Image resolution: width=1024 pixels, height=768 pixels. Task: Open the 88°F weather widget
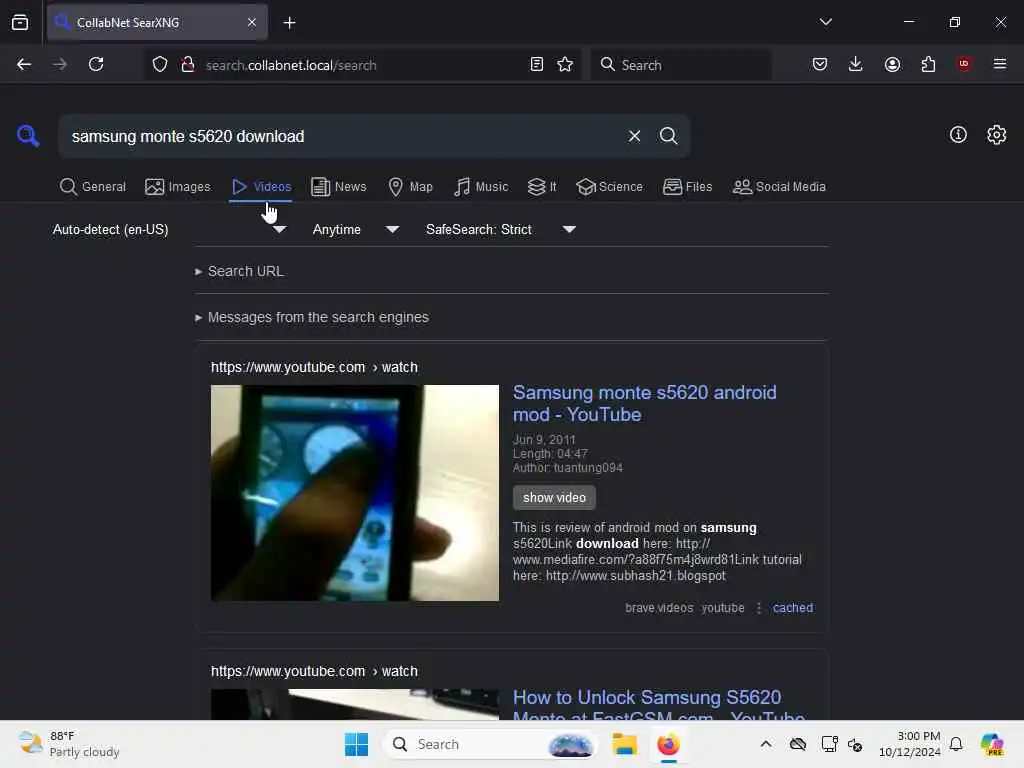coord(69,744)
